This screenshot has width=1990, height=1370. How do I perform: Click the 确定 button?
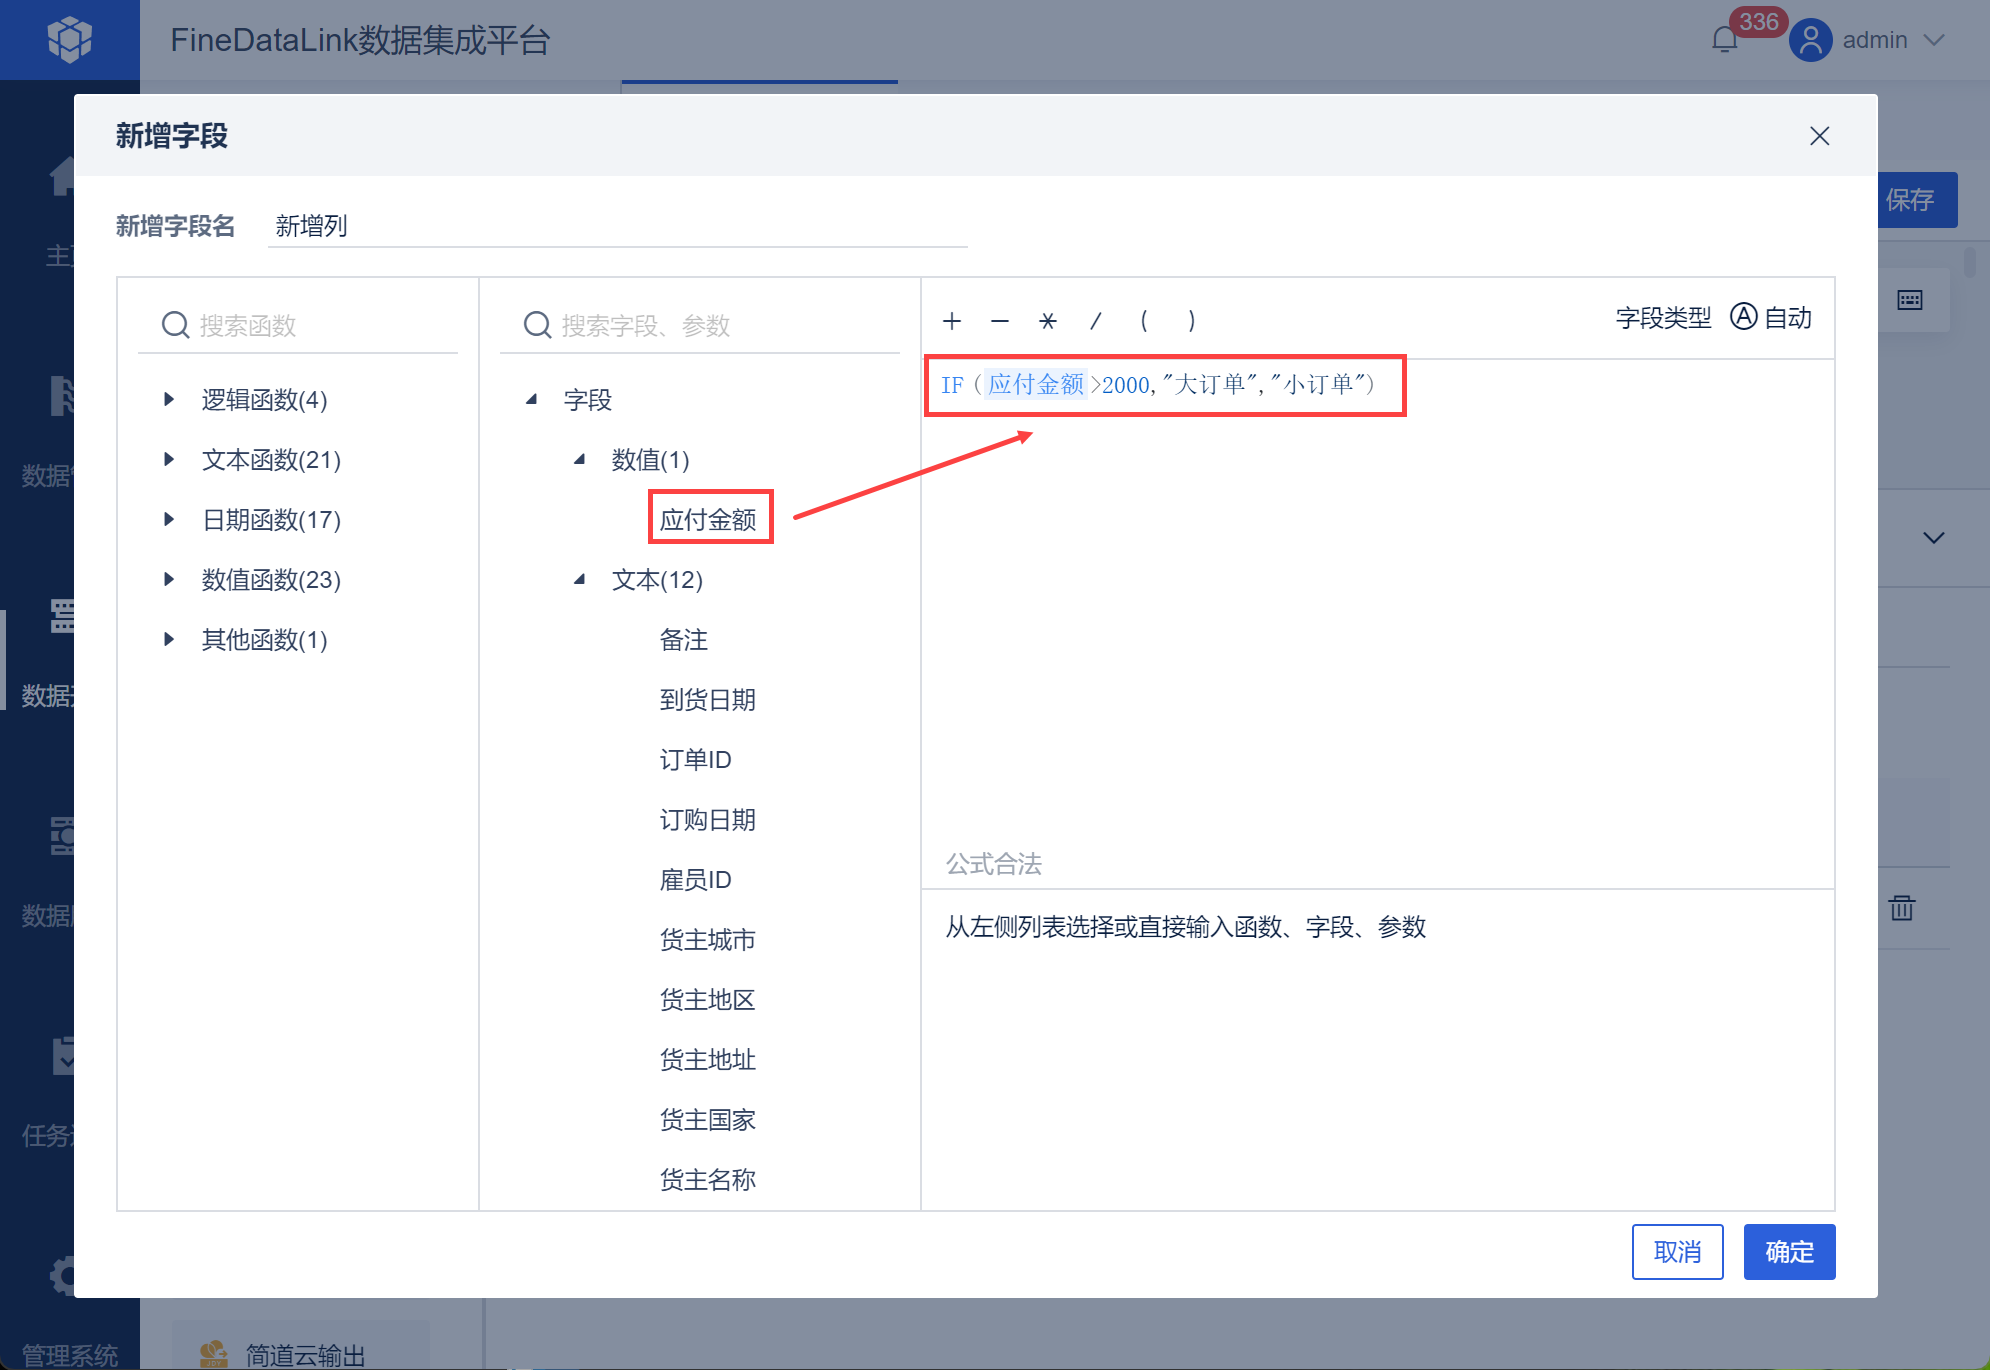1788,1252
